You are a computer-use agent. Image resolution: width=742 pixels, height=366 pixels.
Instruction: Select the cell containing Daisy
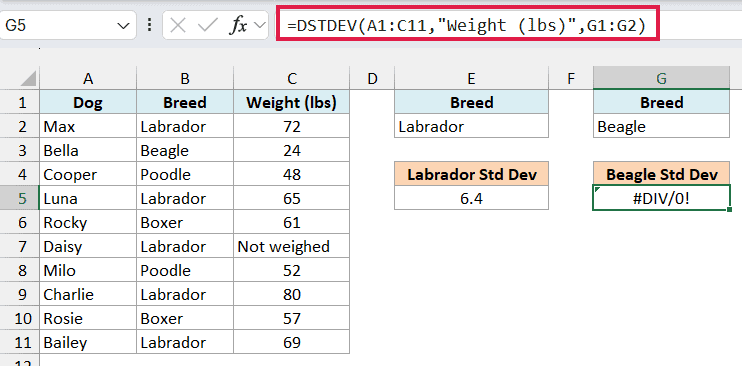[x=88, y=246]
